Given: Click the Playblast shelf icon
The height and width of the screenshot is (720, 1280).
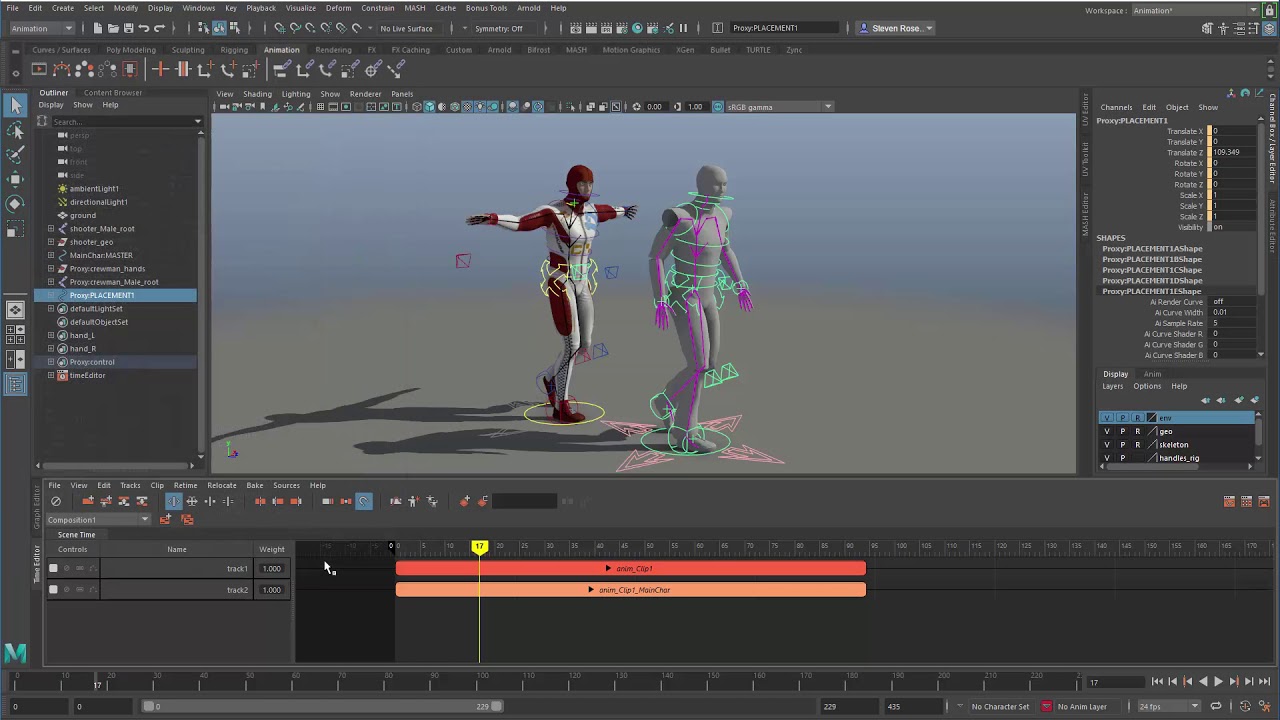Looking at the screenshot, I should (39, 69).
